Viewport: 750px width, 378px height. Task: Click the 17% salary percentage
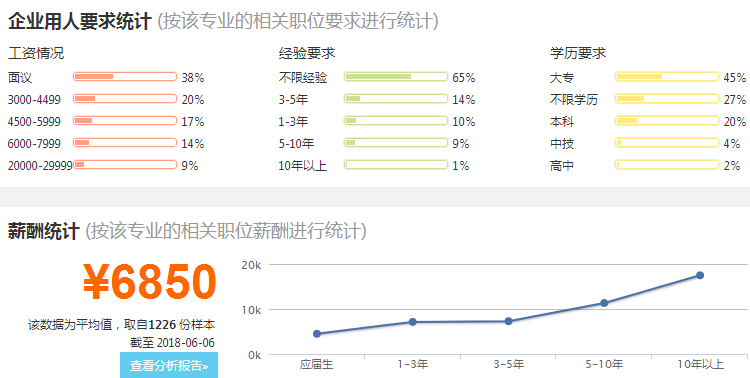(x=193, y=122)
